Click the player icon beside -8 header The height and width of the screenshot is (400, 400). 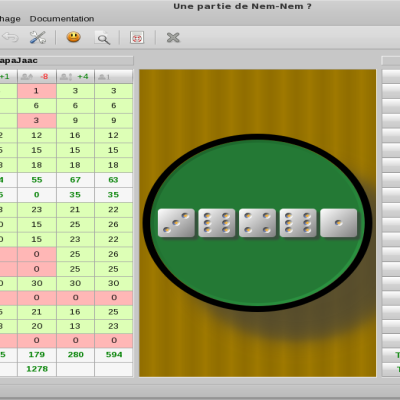pos(27,77)
